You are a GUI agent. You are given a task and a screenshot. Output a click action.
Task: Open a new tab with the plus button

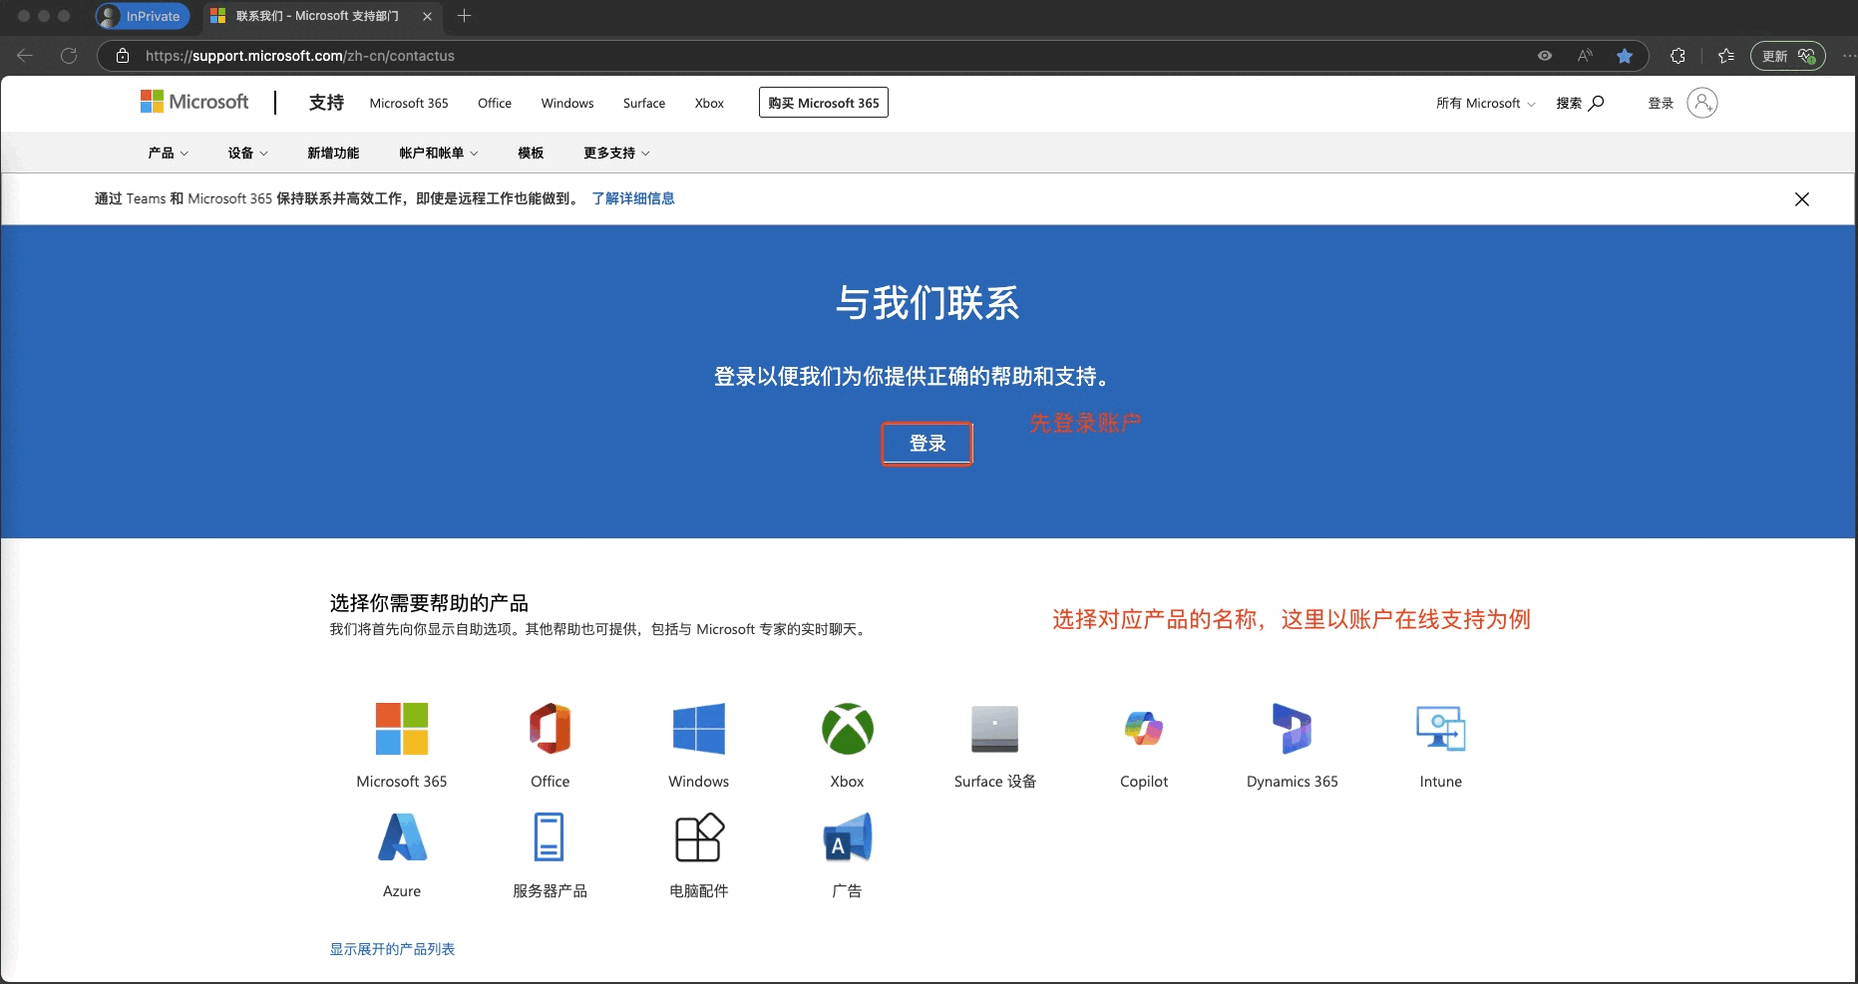[464, 16]
